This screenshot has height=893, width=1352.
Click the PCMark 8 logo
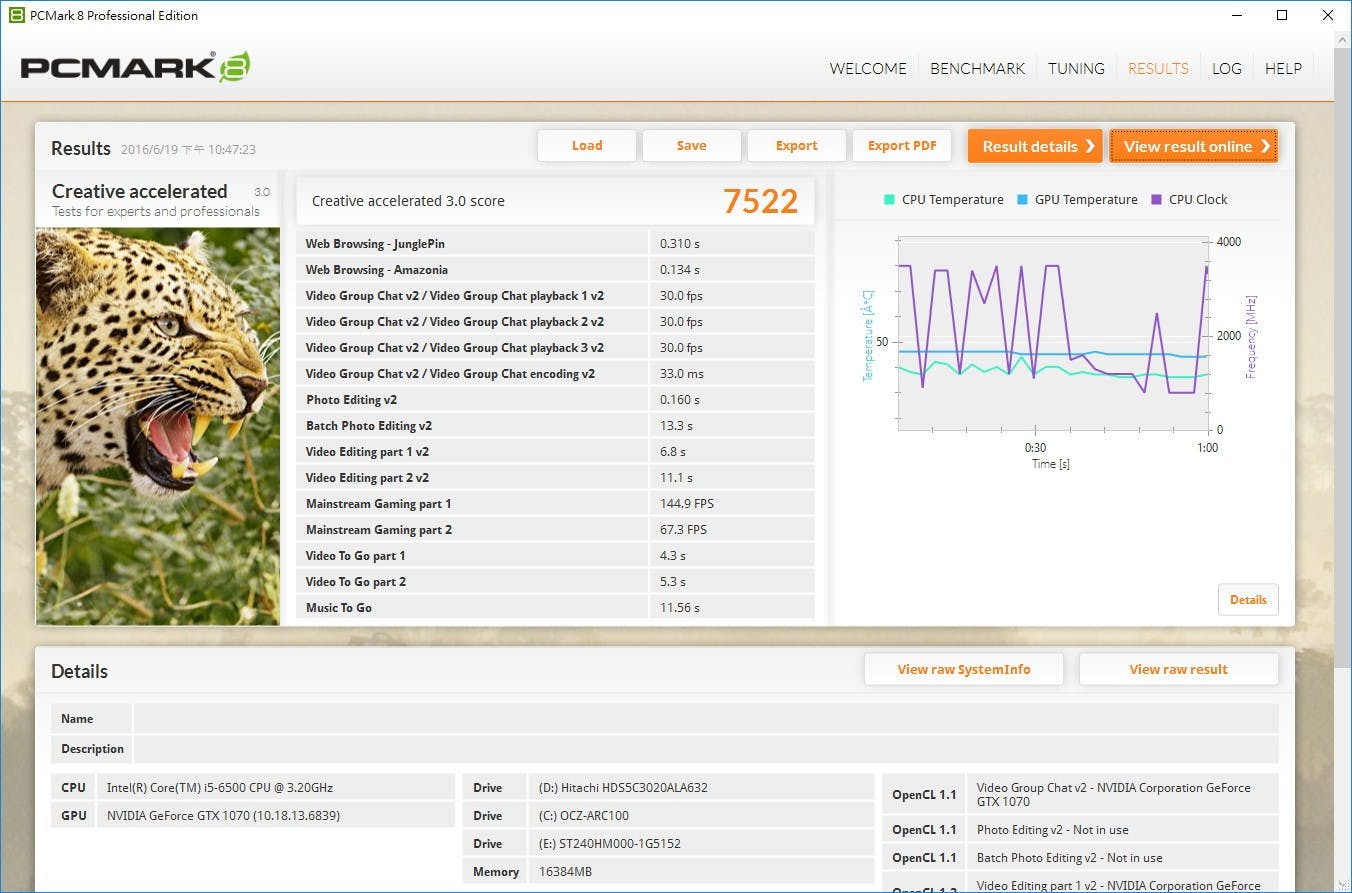point(135,67)
